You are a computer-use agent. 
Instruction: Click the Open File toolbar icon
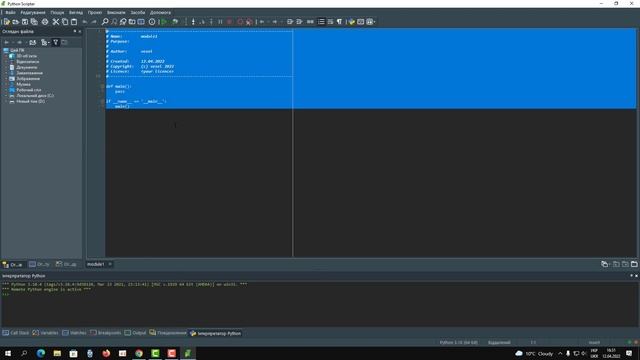click(16, 22)
